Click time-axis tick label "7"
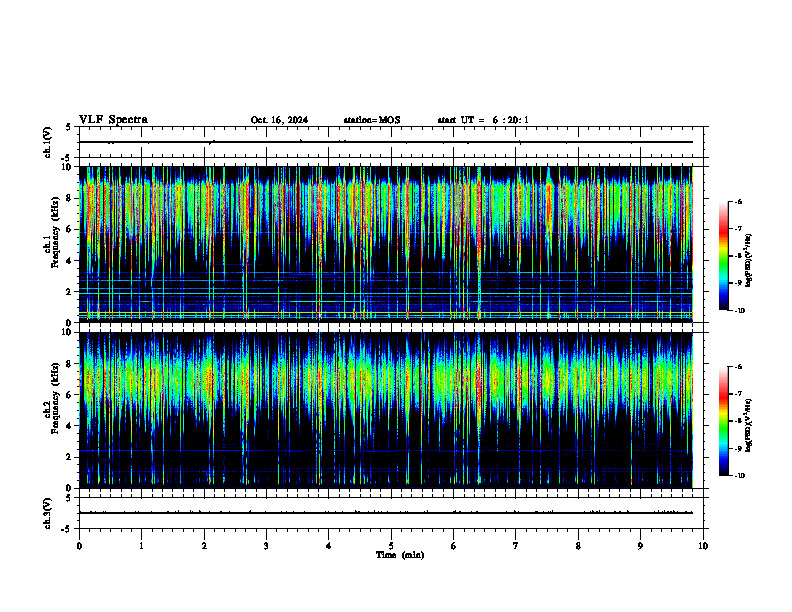792x612 pixels. pos(516,546)
